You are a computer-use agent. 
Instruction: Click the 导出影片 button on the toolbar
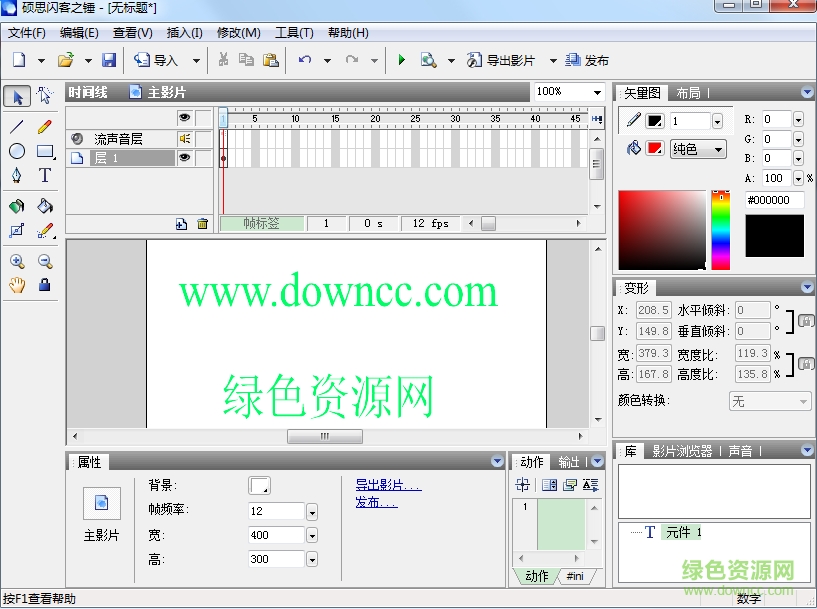[502, 59]
